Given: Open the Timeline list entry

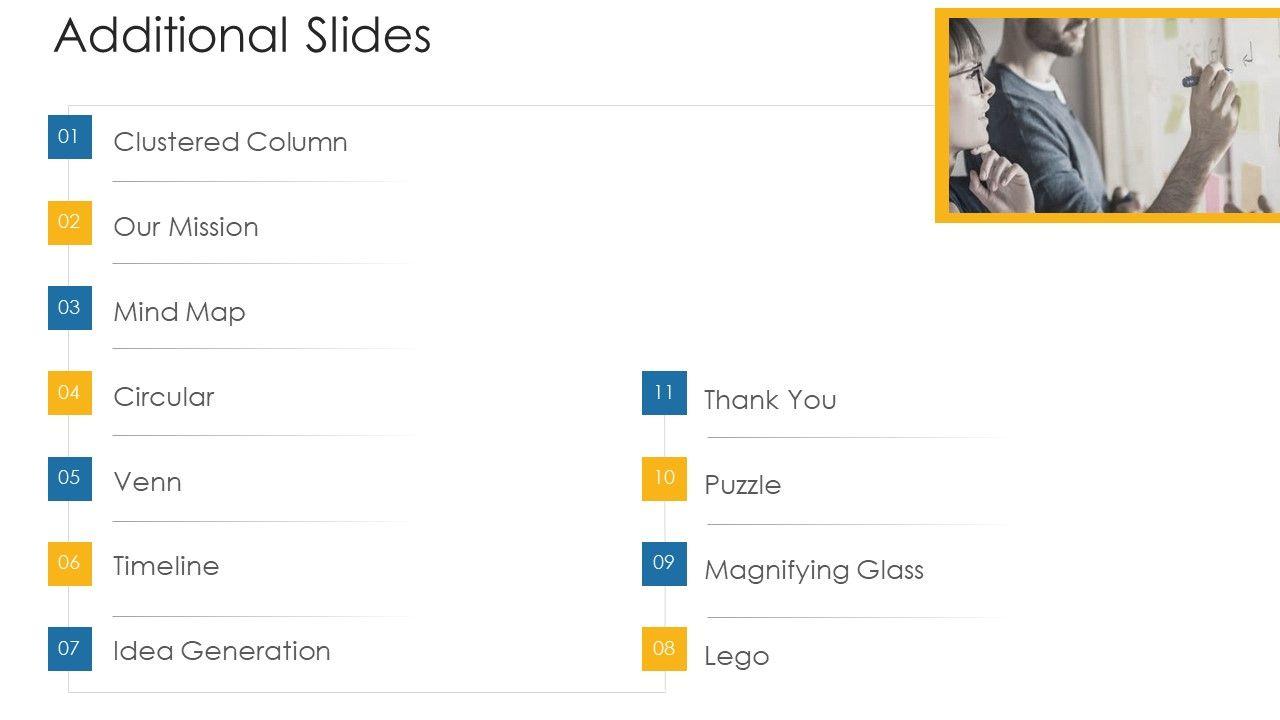Looking at the screenshot, I should [x=166, y=566].
